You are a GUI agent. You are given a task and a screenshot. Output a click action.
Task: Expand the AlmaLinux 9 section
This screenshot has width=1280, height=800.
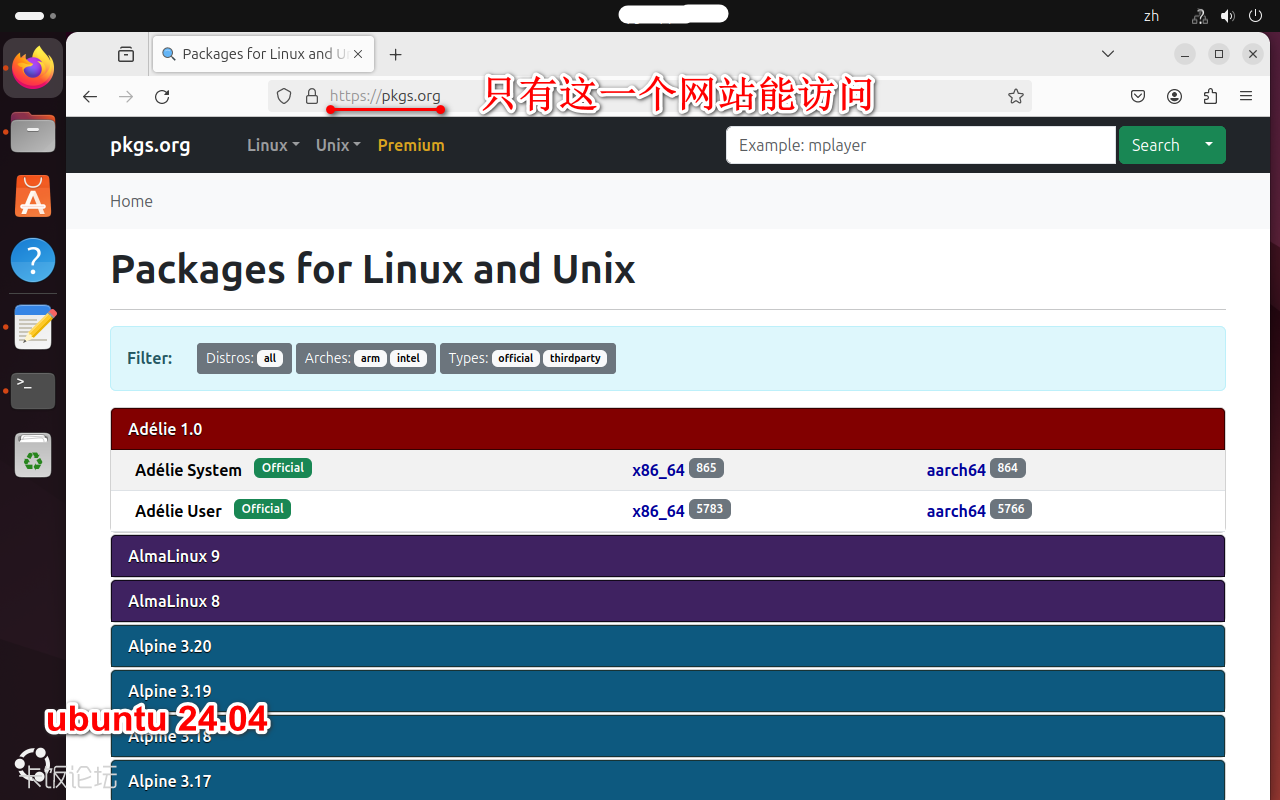(667, 556)
